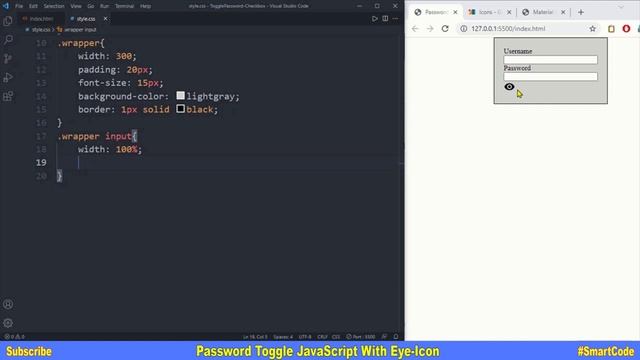Image resolution: width=640 pixels, height=360 pixels.
Task: Open the Terminal menu
Action: coord(124,6)
